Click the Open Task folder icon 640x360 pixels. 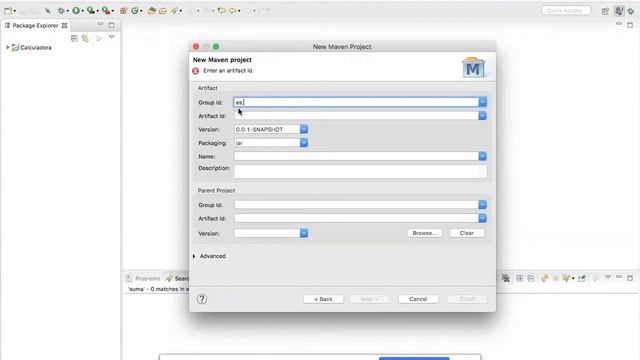[x=162, y=11]
